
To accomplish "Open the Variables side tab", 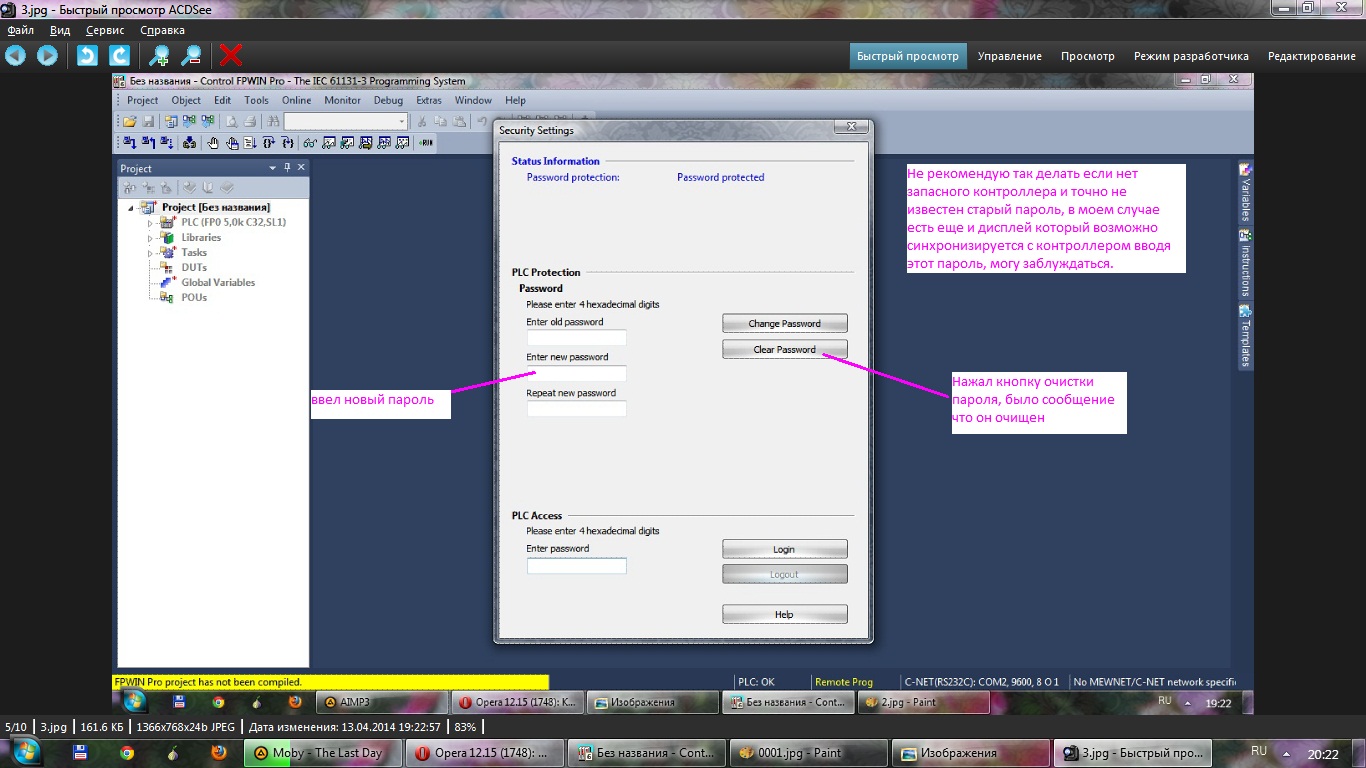I will pos(1245,192).
